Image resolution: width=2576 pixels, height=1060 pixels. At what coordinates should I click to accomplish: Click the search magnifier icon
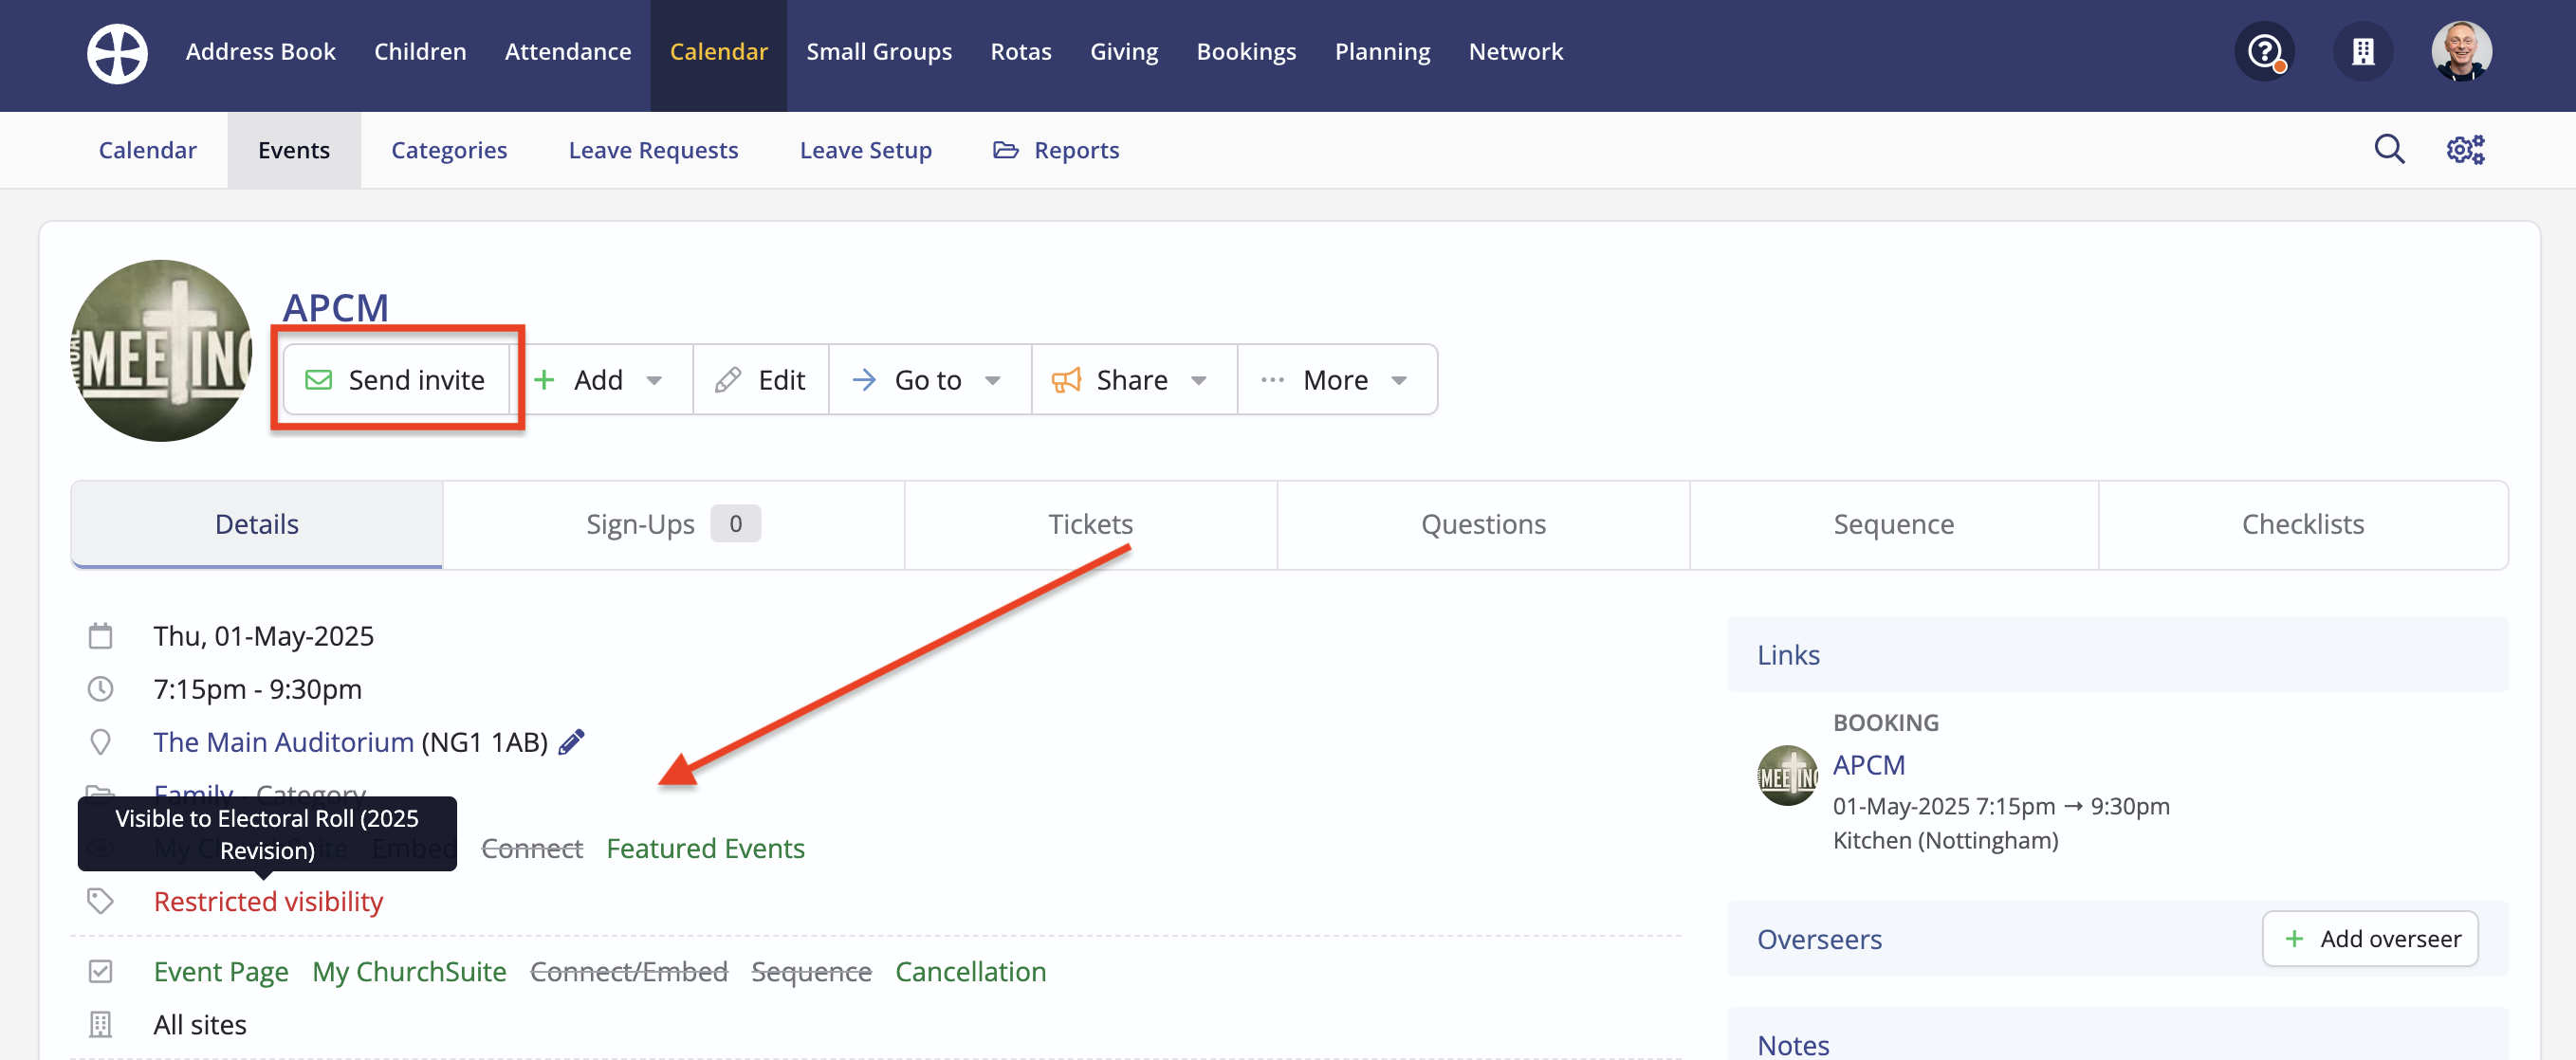(x=2389, y=149)
